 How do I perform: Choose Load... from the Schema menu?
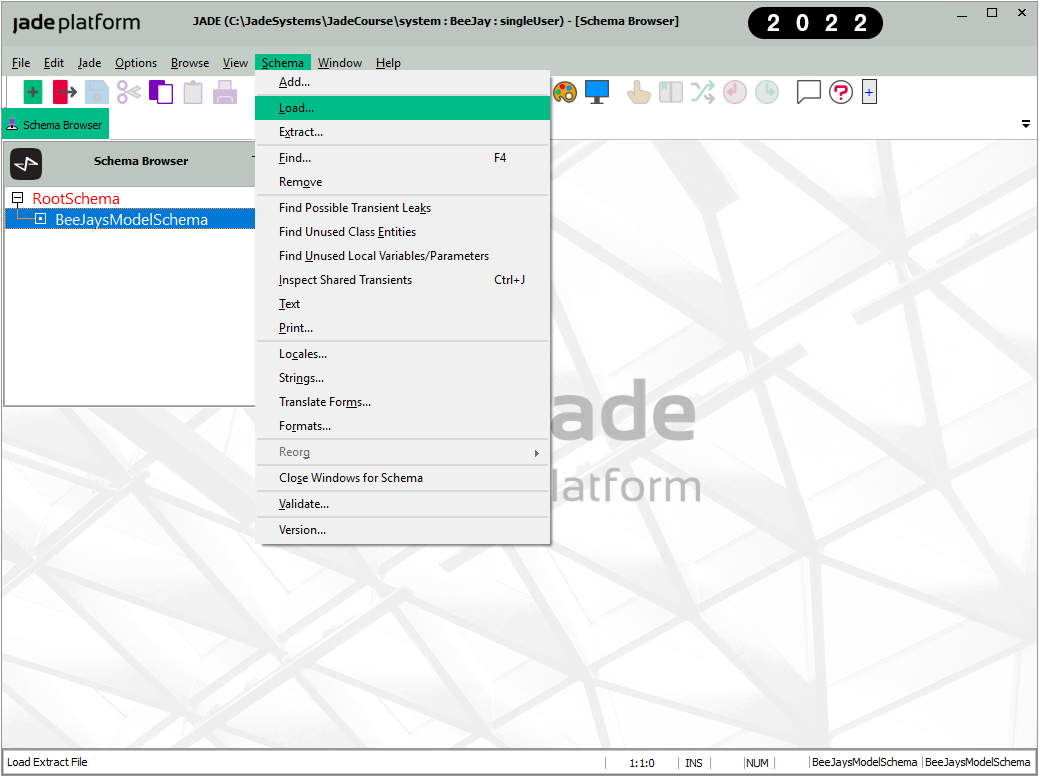pyautogui.click(x=297, y=108)
